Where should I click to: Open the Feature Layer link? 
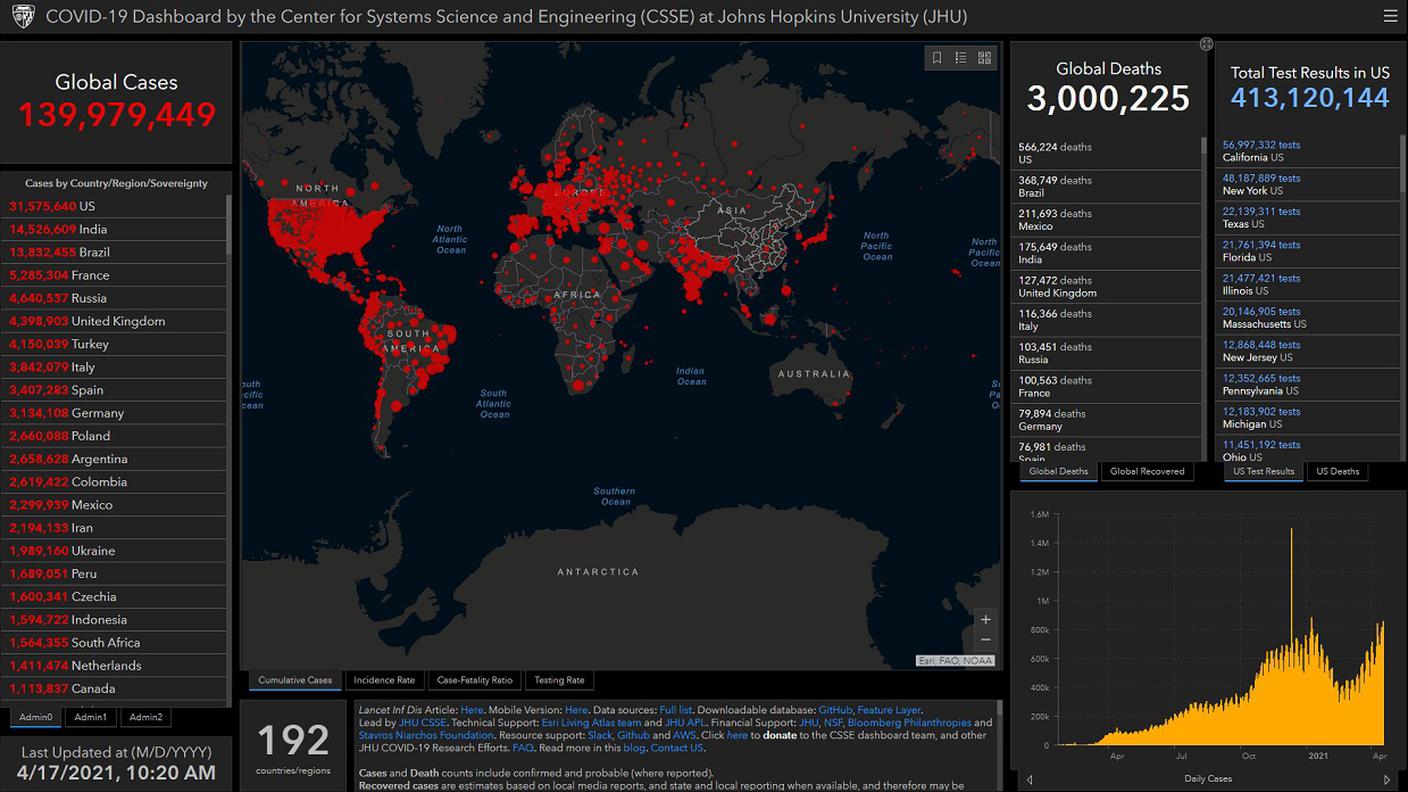coord(889,710)
